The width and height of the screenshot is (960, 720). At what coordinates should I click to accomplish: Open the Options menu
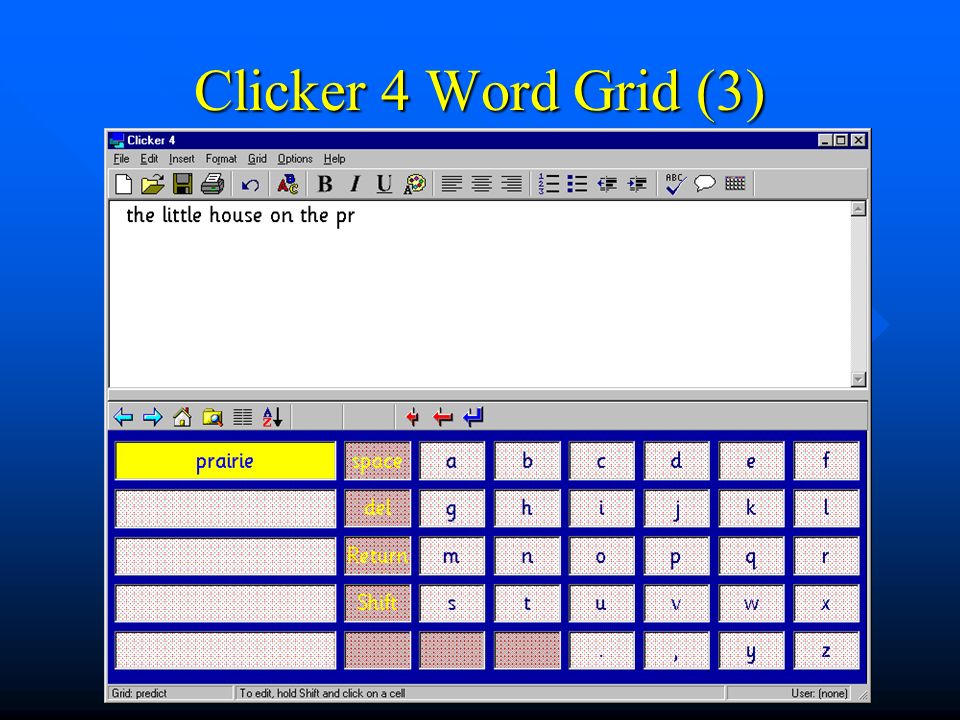[x=295, y=159]
